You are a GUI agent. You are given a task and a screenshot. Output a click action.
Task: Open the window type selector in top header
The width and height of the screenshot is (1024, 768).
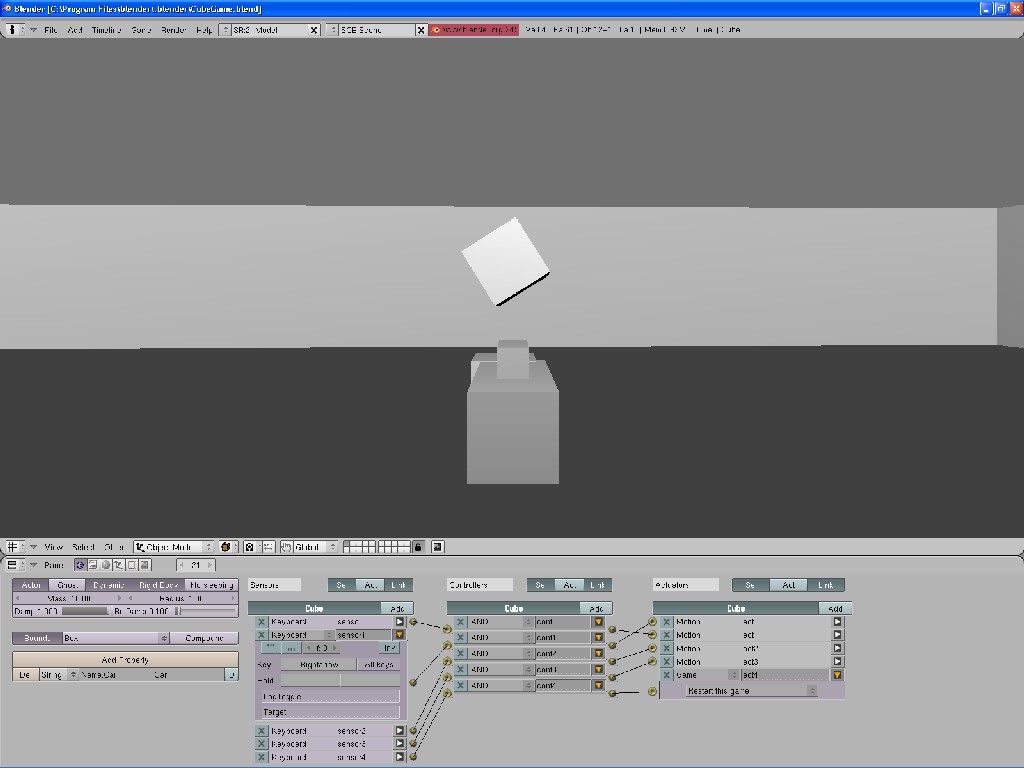(x=14, y=30)
